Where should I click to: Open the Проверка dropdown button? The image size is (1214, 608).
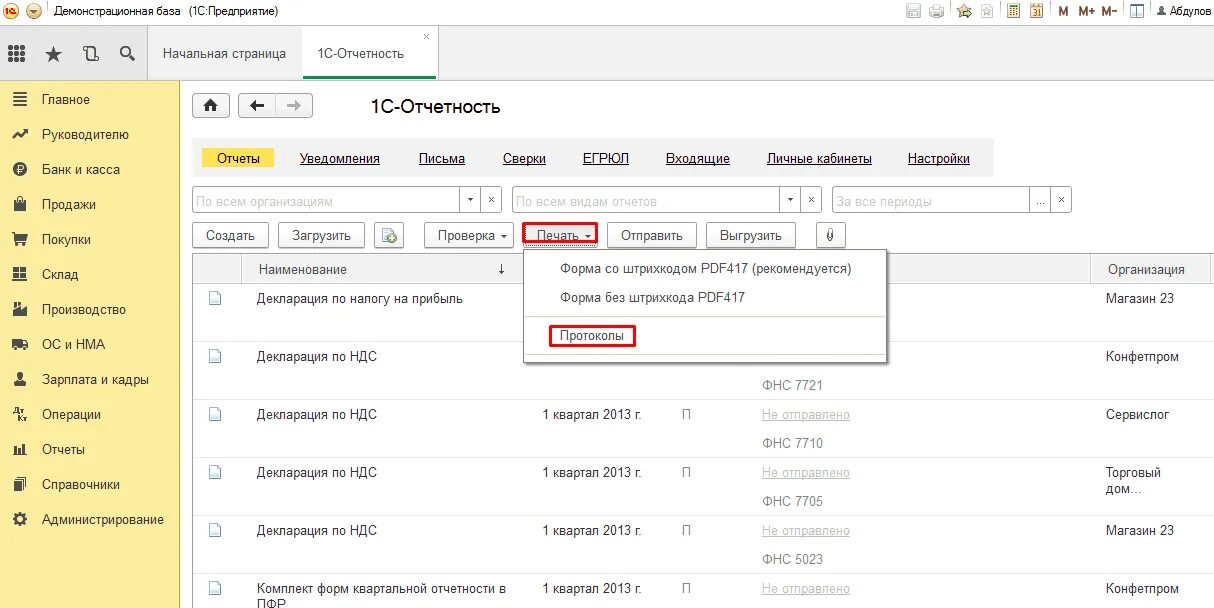coord(469,236)
